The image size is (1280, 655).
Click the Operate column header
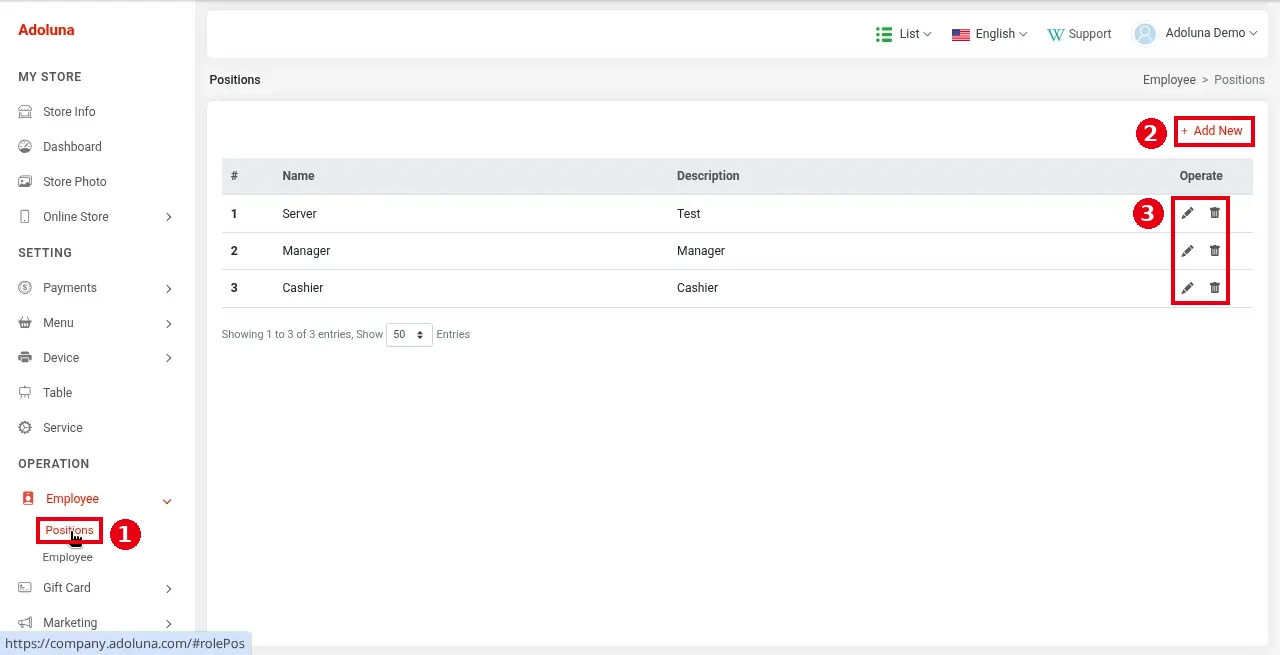coord(1201,176)
